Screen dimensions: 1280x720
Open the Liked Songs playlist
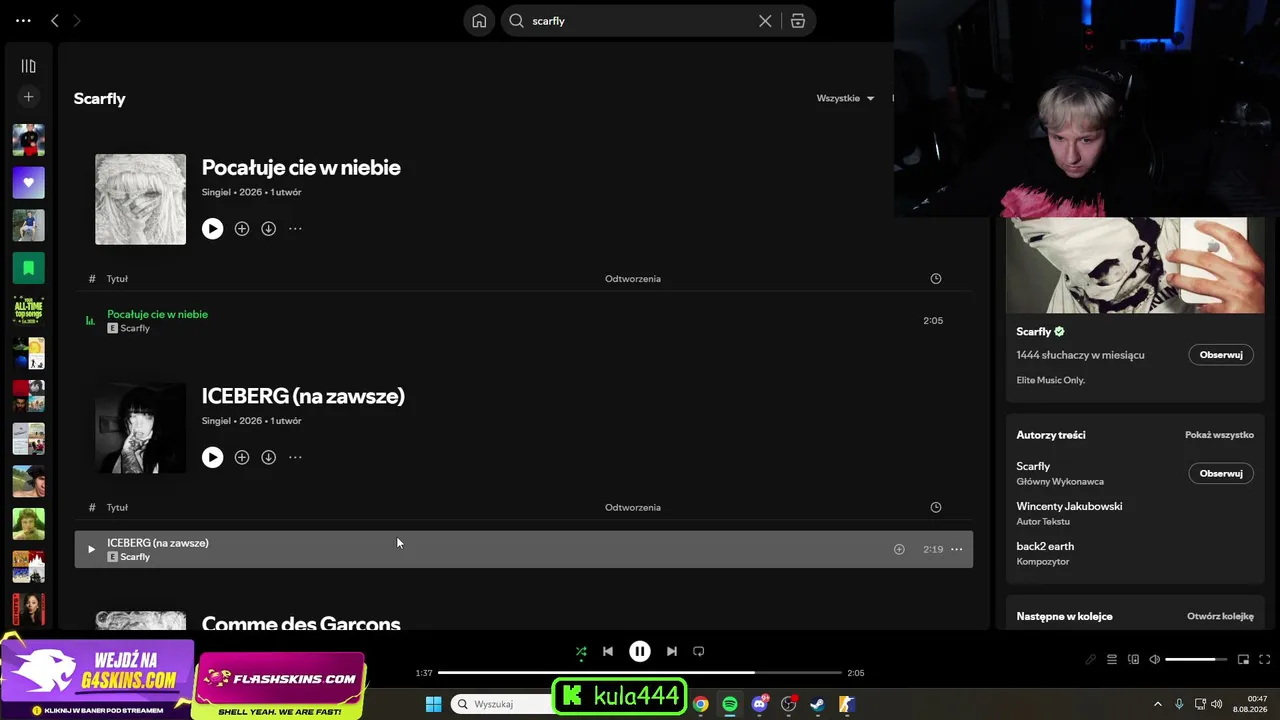click(x=28, y=183)
